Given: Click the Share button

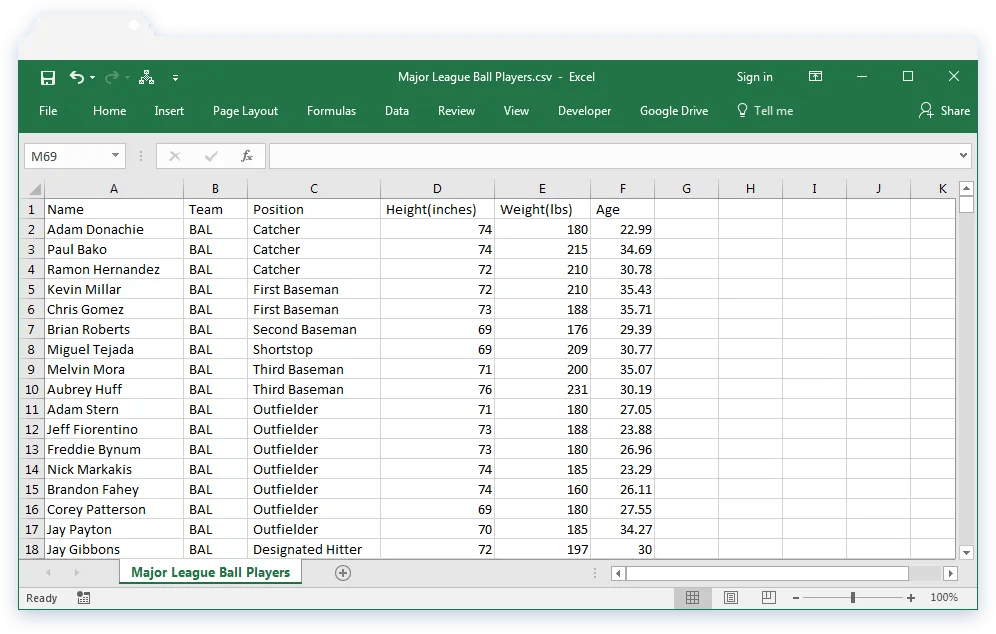Looking at the screenshot, I should tap(944, 111).
